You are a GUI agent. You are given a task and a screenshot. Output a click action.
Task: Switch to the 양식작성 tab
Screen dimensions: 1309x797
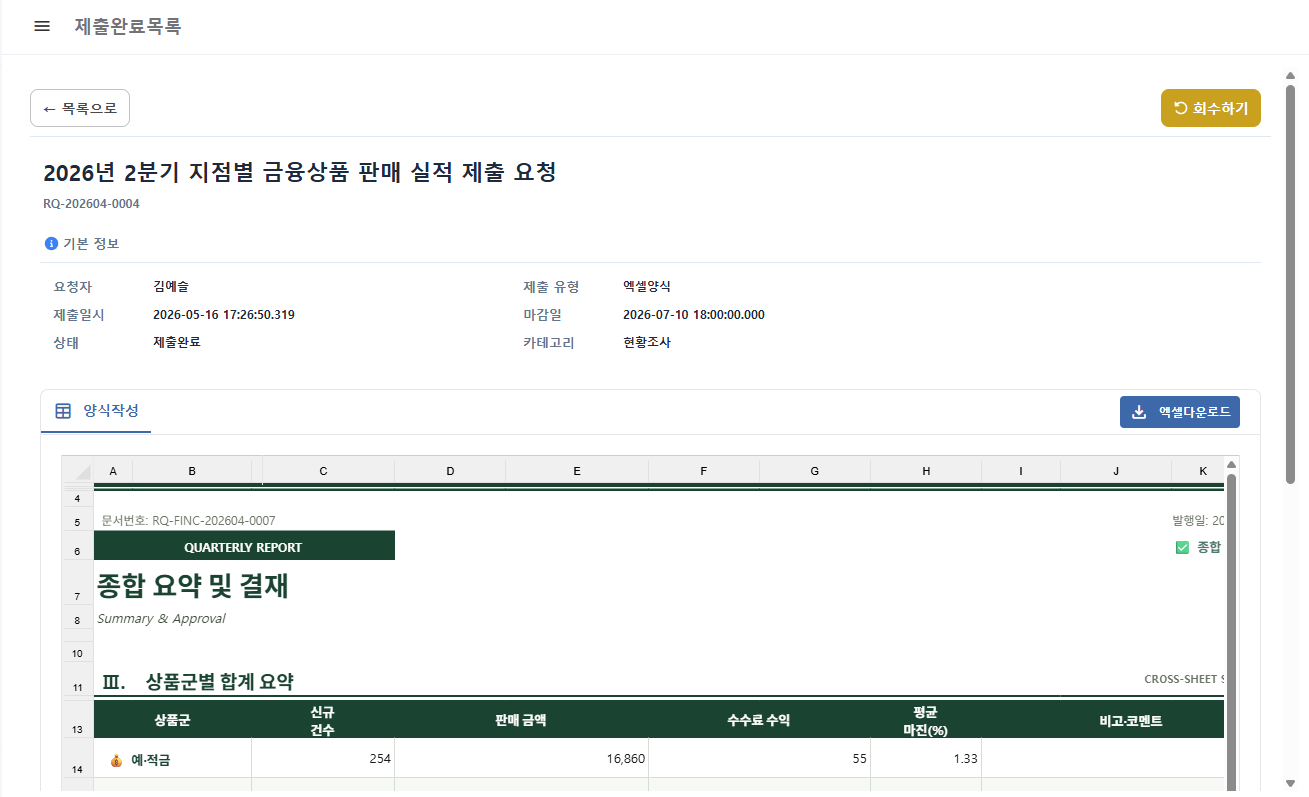[x=97, y=411]
